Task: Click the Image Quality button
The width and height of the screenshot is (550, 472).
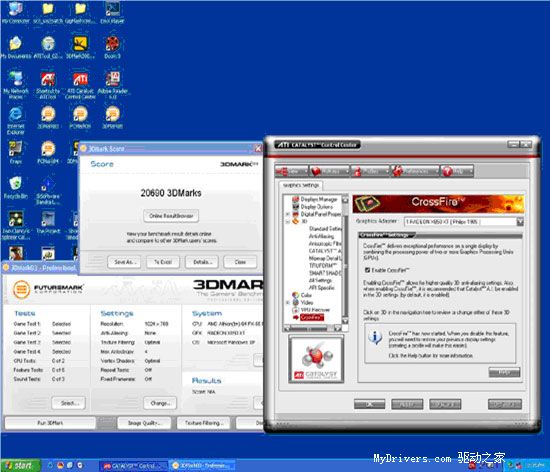Action: (x=145, y=423)
